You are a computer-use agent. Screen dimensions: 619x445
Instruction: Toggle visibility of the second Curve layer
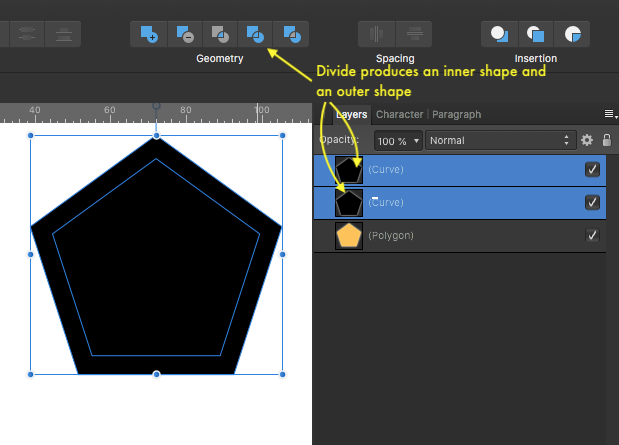pos(592,202)
